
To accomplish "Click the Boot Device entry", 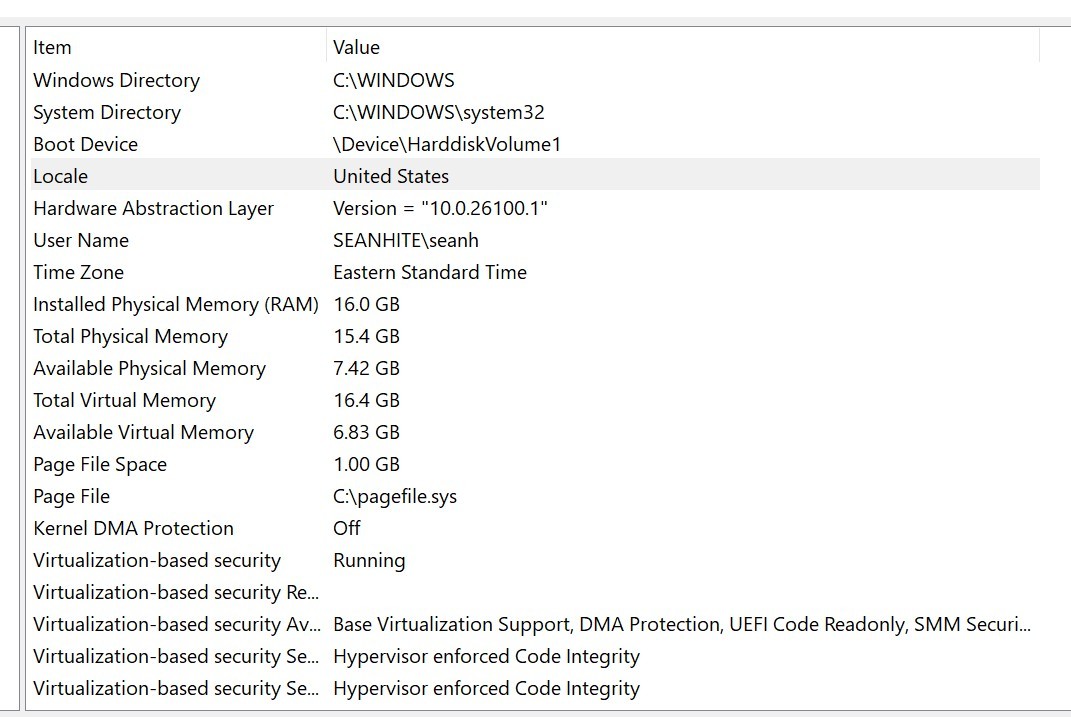I will click(x=85, y=144).
